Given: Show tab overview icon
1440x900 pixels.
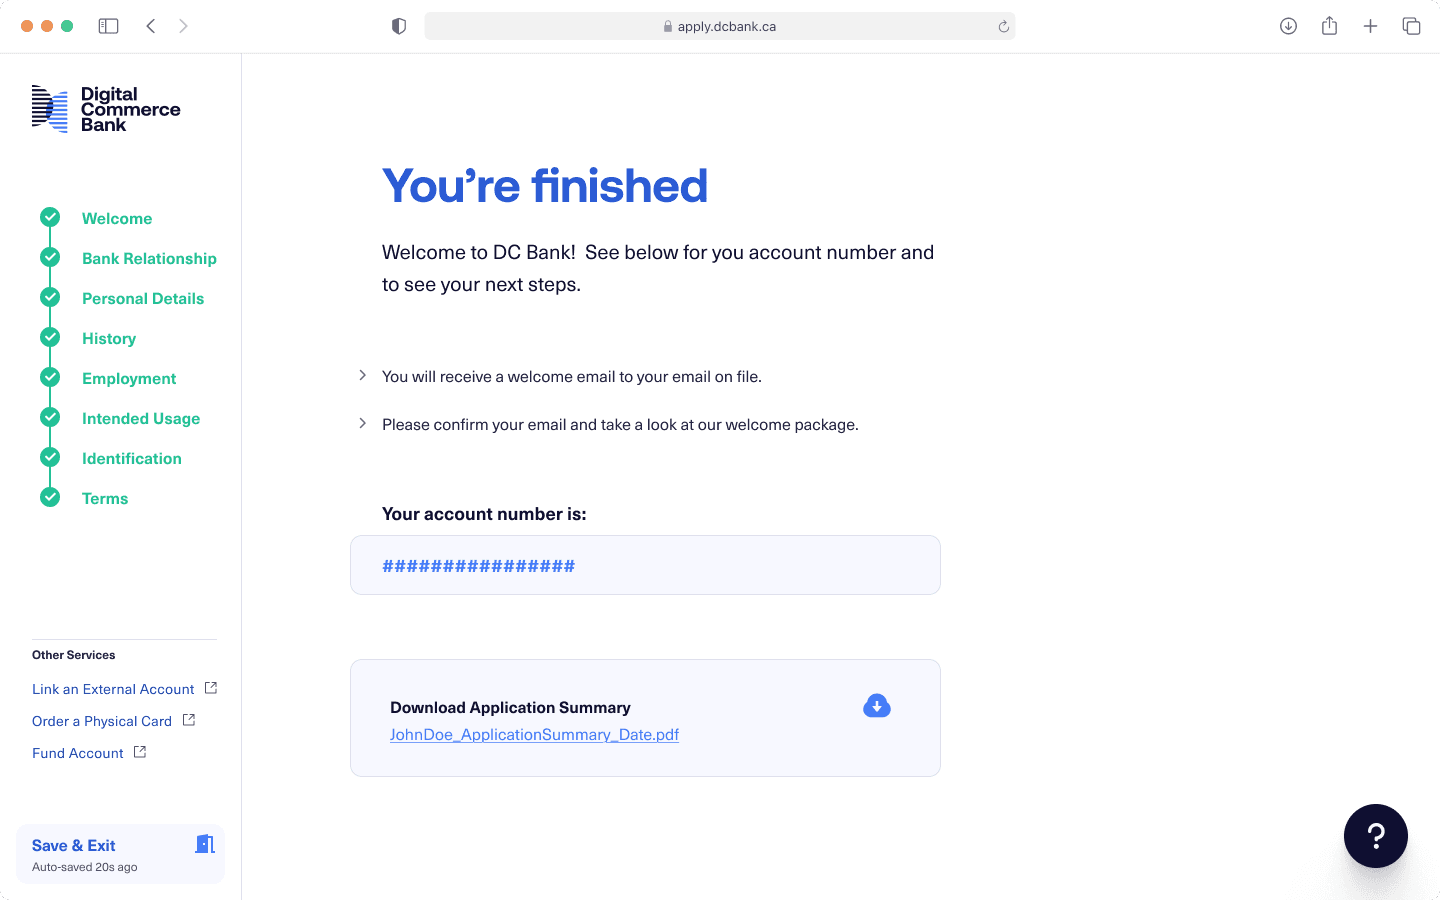Looking at the screenshot, I should point(1411,26).
